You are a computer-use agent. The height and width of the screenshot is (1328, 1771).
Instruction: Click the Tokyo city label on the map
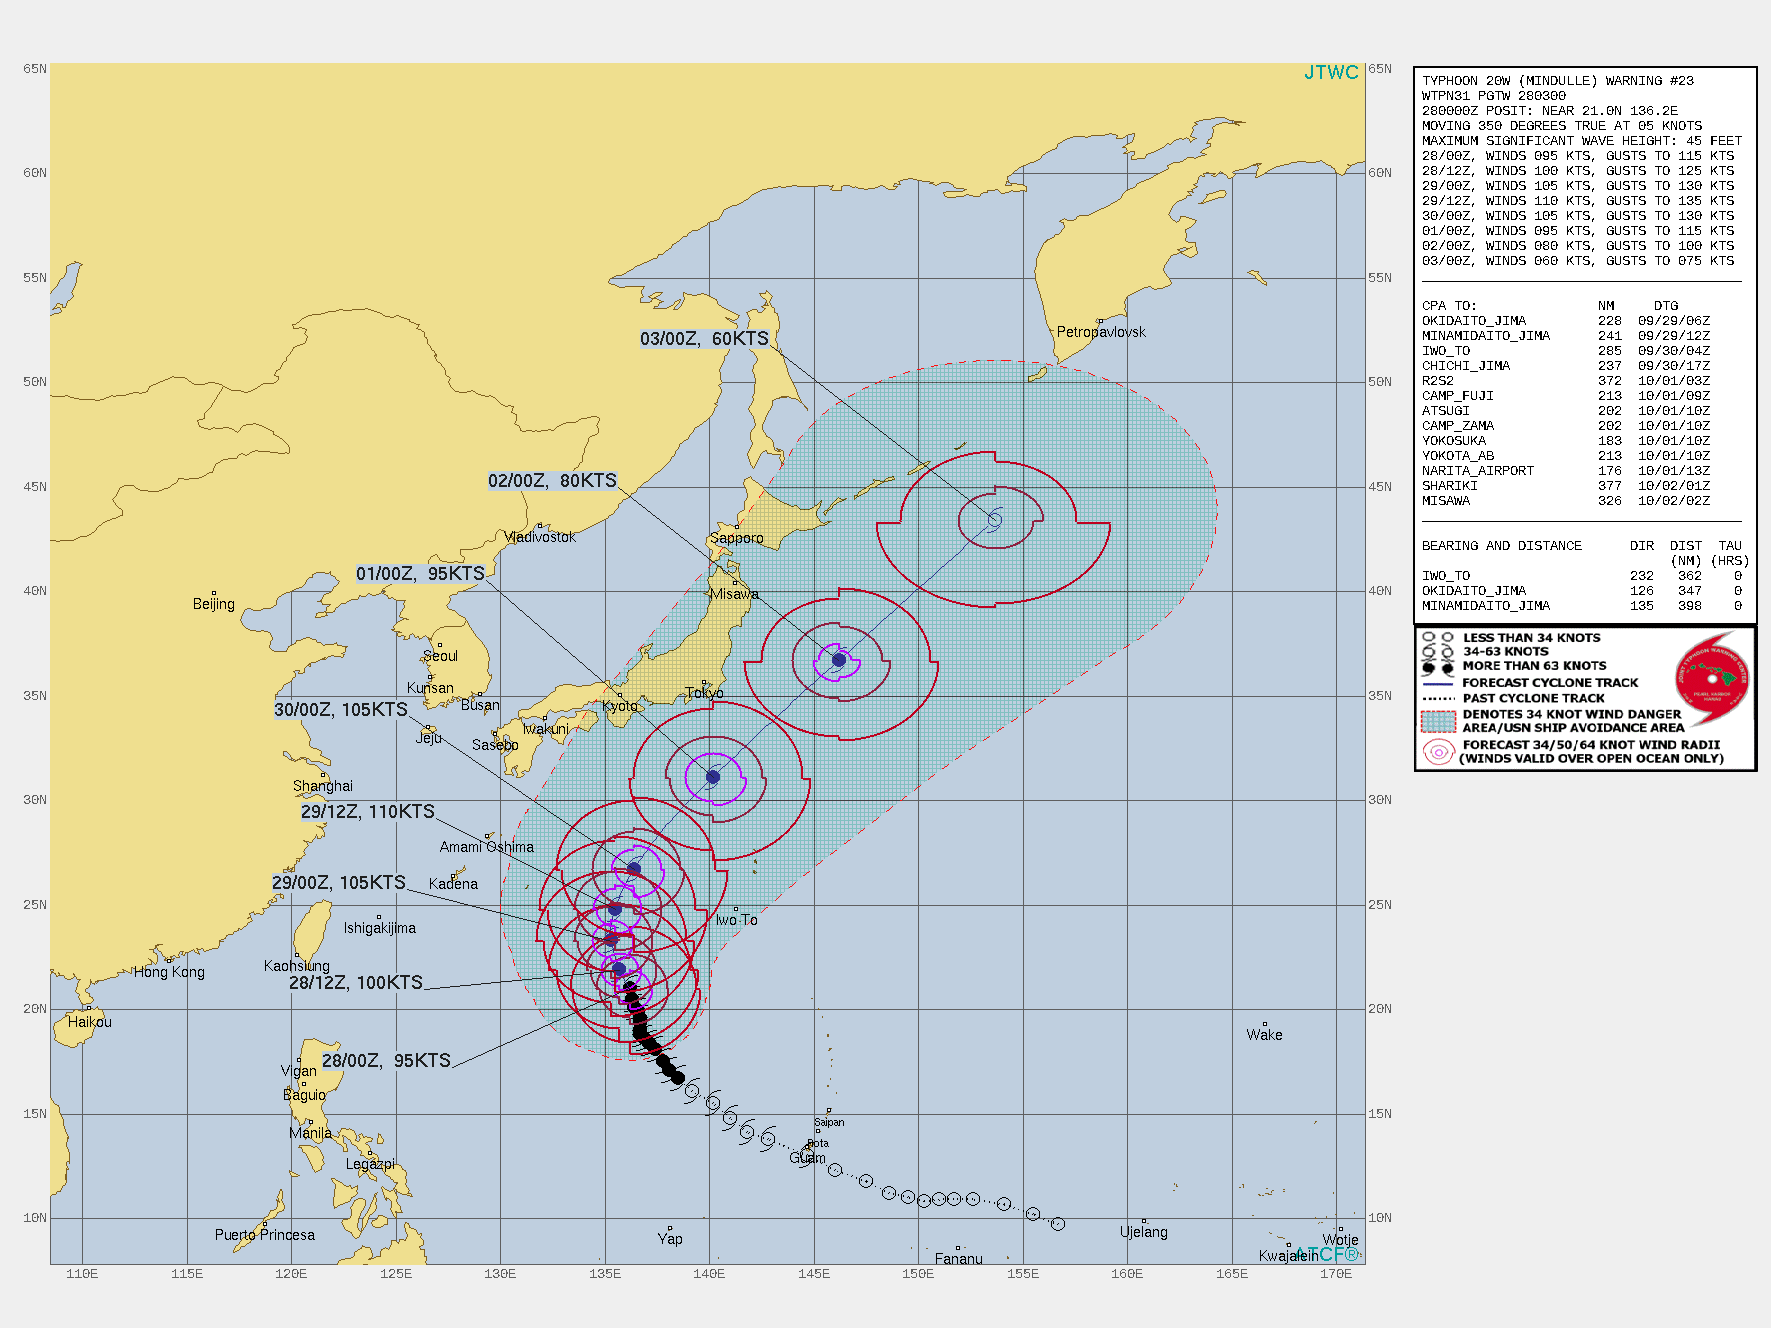point(705,693)
